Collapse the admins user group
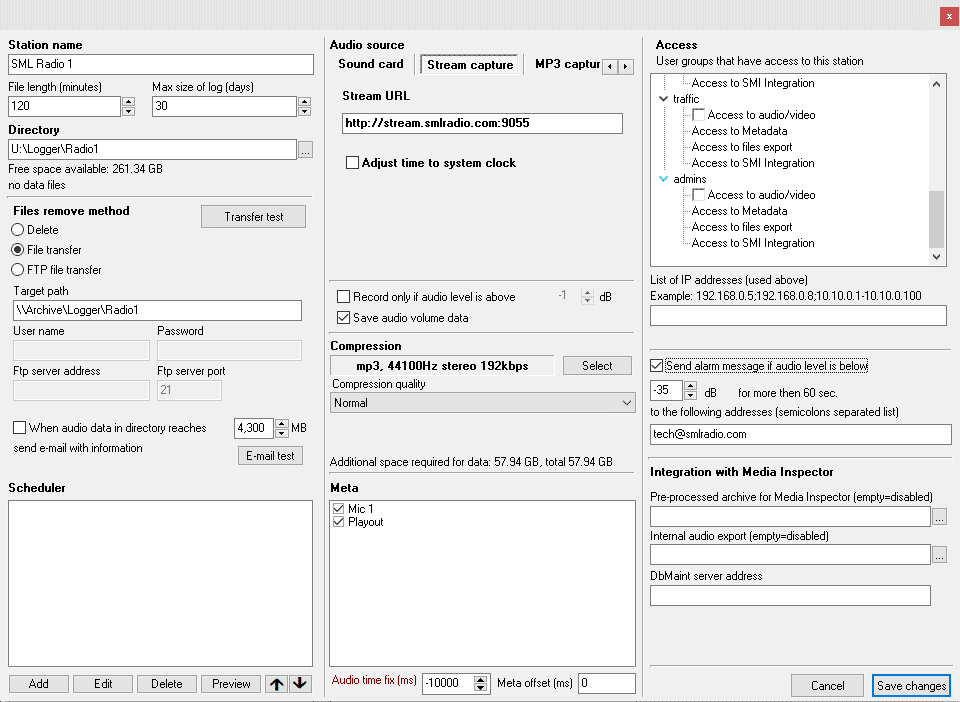Image resolution: width=960 pixels, height=702 pixels. (663, 179)
